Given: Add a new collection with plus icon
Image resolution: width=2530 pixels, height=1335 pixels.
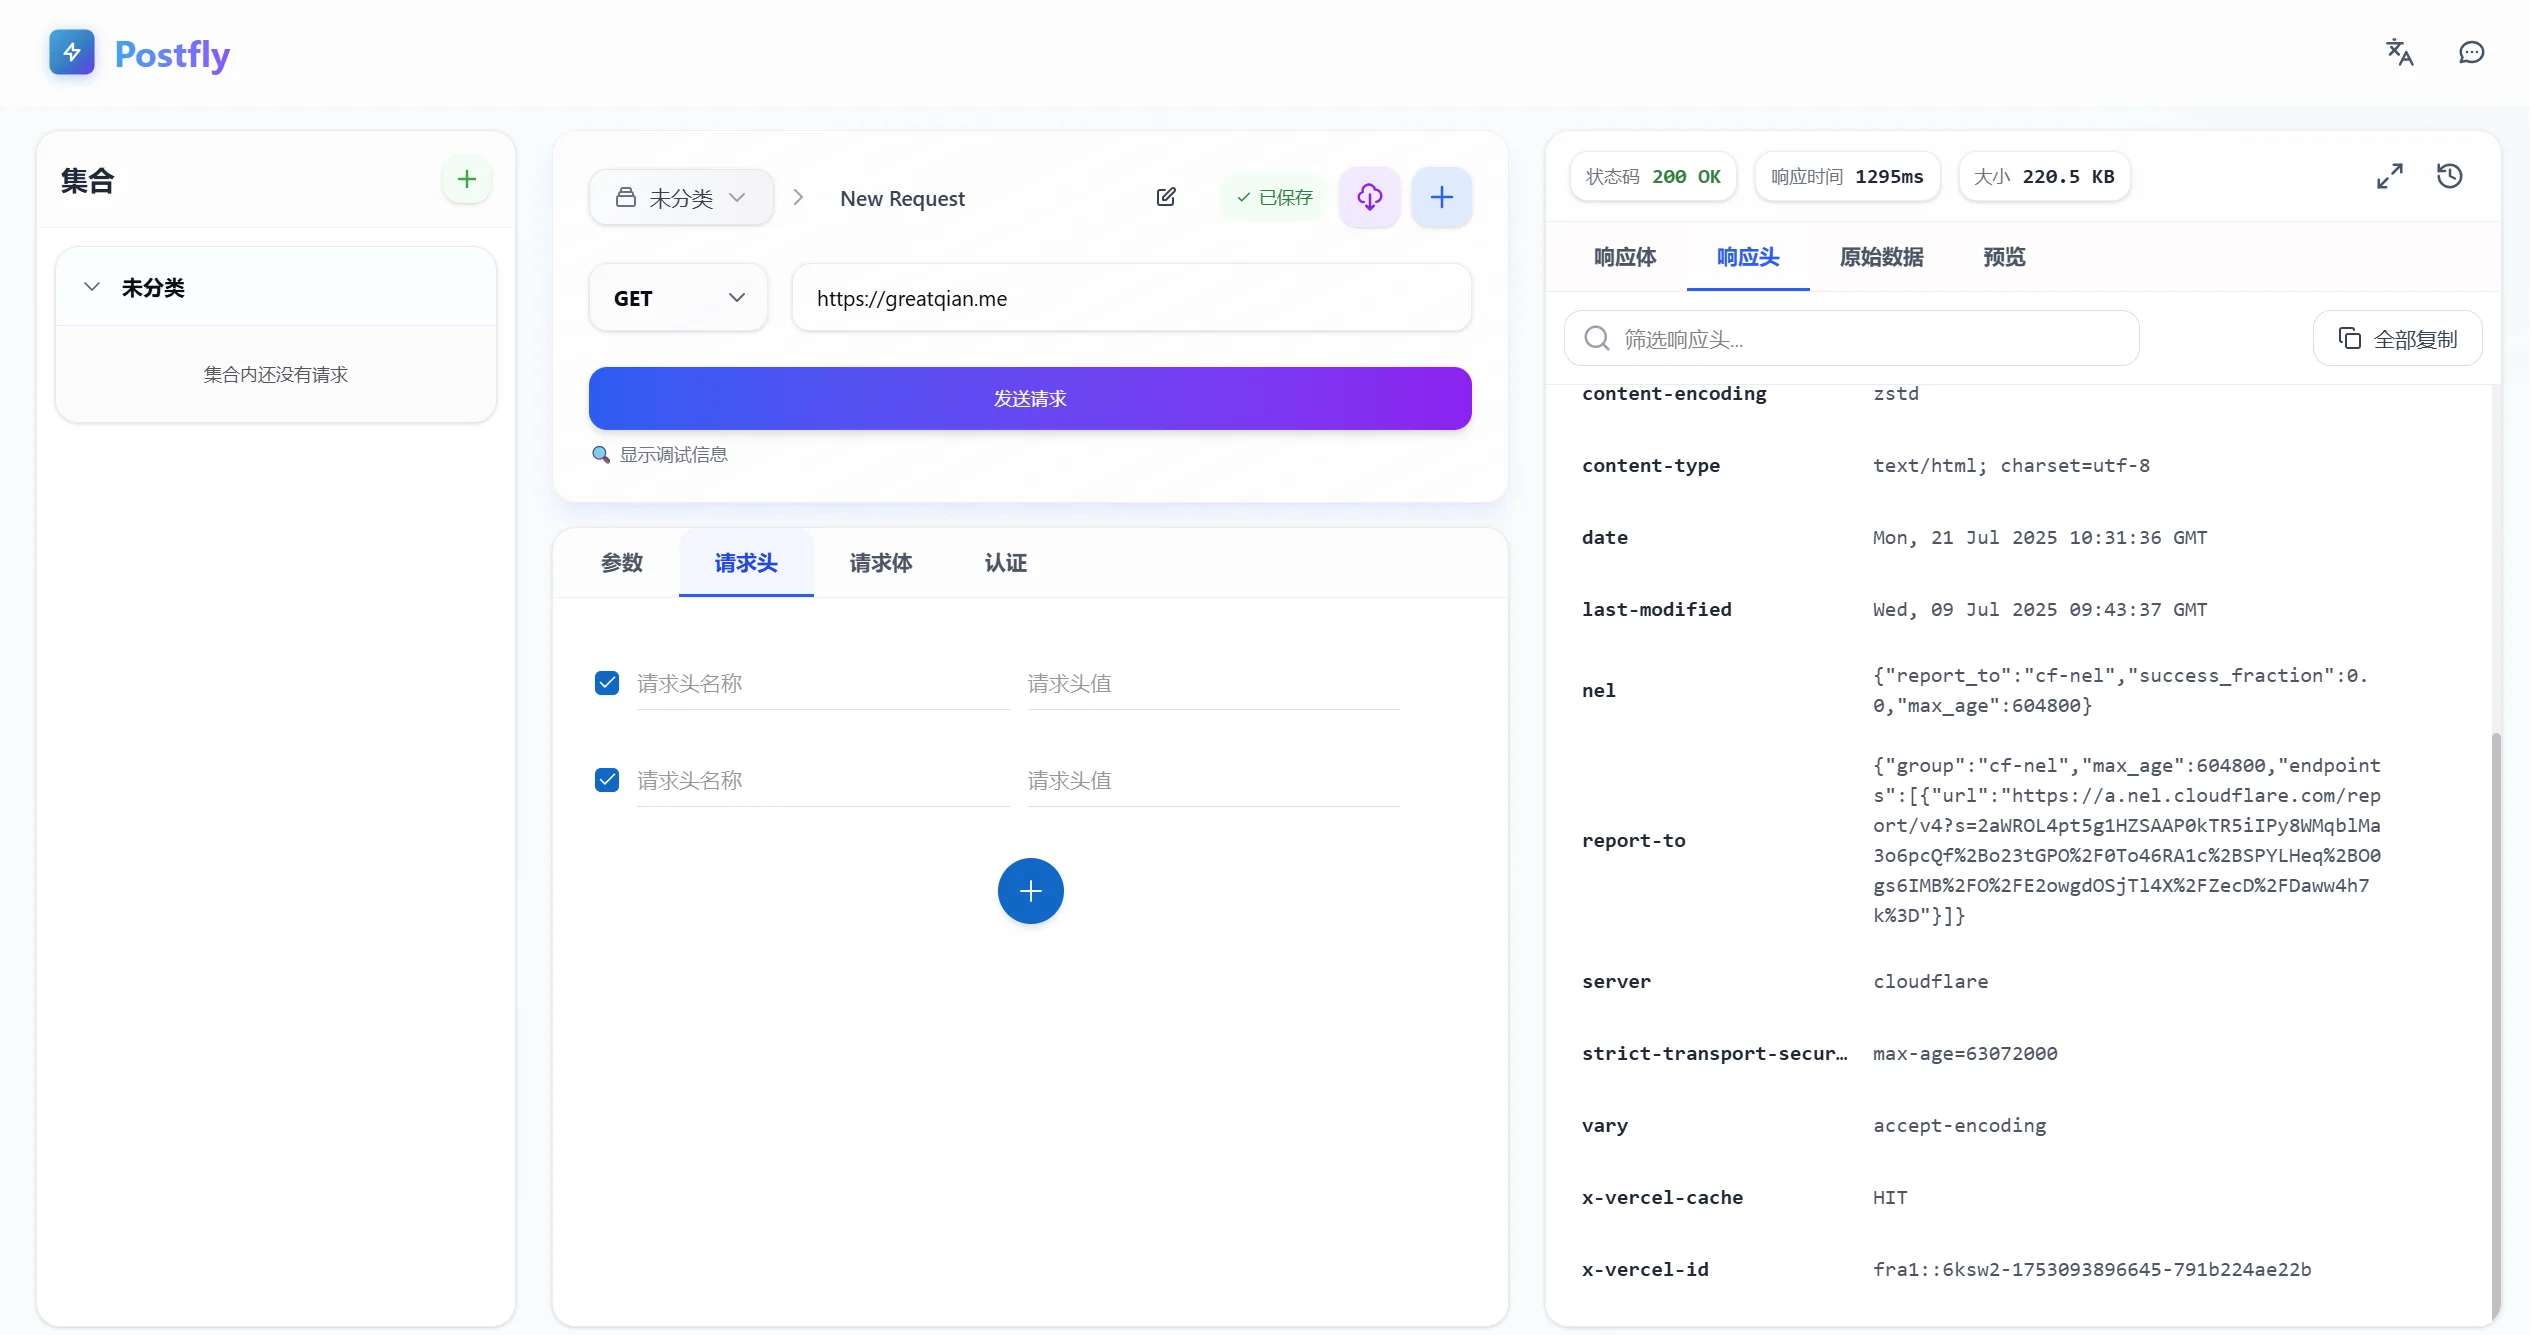Looking at the screenshot, I should (466, 180).
